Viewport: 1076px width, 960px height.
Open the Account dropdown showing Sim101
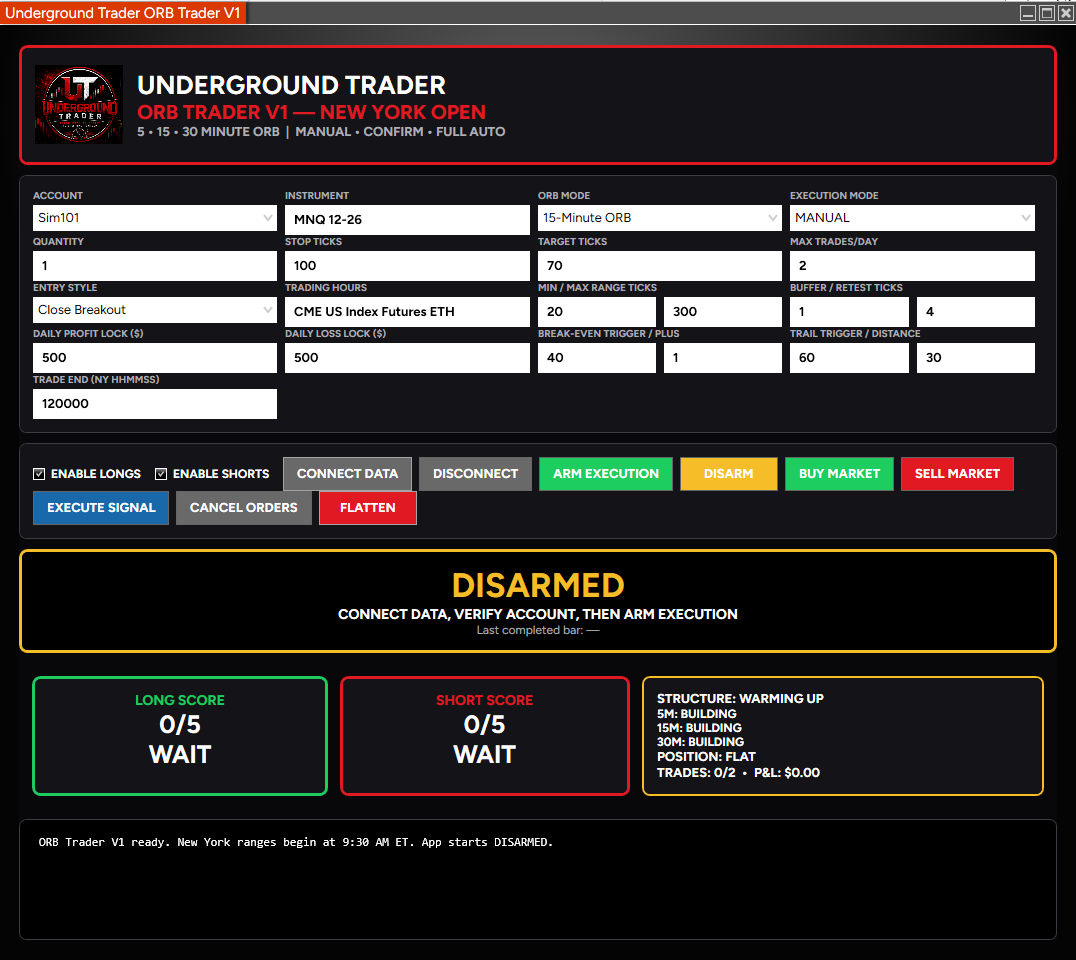(x=155, y=218)
